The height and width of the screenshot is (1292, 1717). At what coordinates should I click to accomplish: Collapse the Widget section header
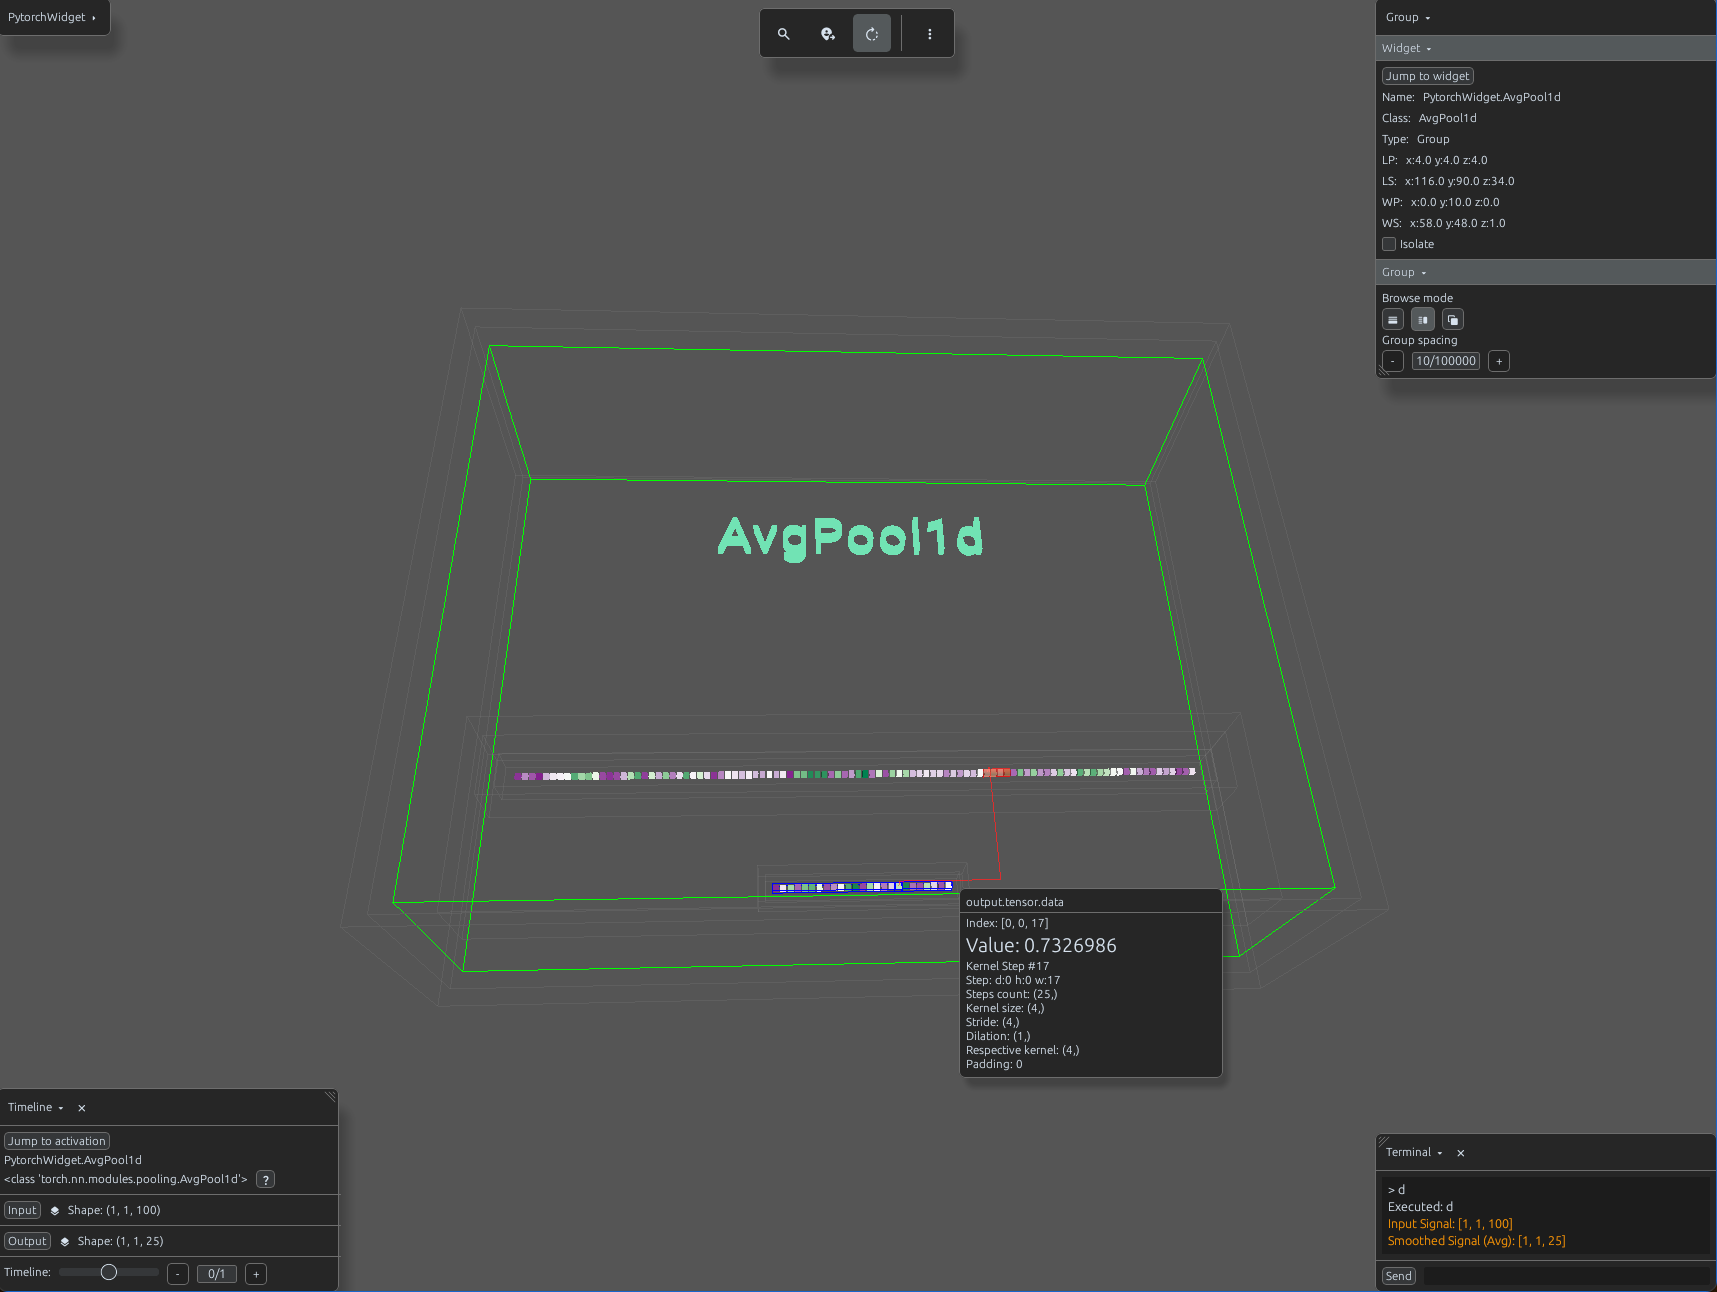(x=1407, y=48)
